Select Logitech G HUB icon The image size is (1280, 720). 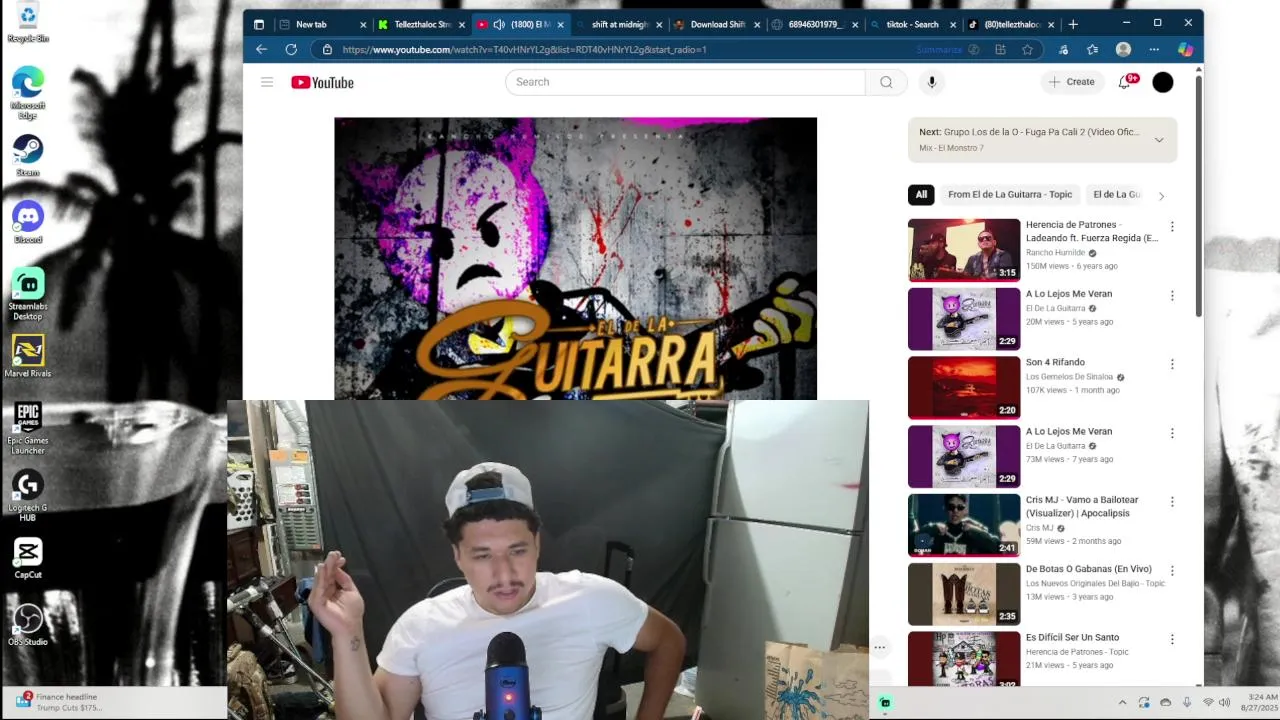[x=28, y=495]
